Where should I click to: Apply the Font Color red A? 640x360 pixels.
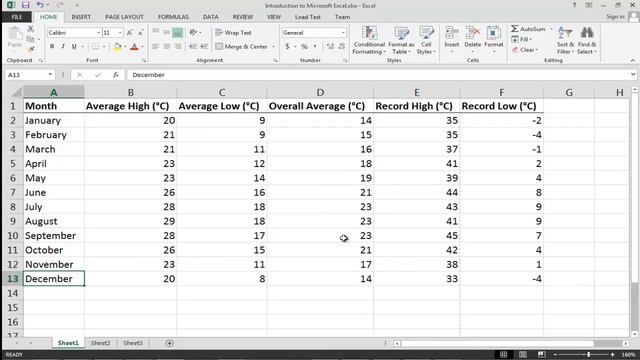click(134, 47)
